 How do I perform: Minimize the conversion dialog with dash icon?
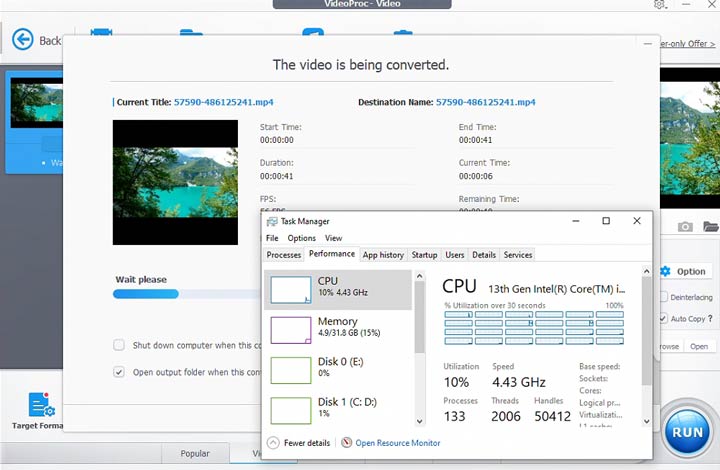click(647, 44)
